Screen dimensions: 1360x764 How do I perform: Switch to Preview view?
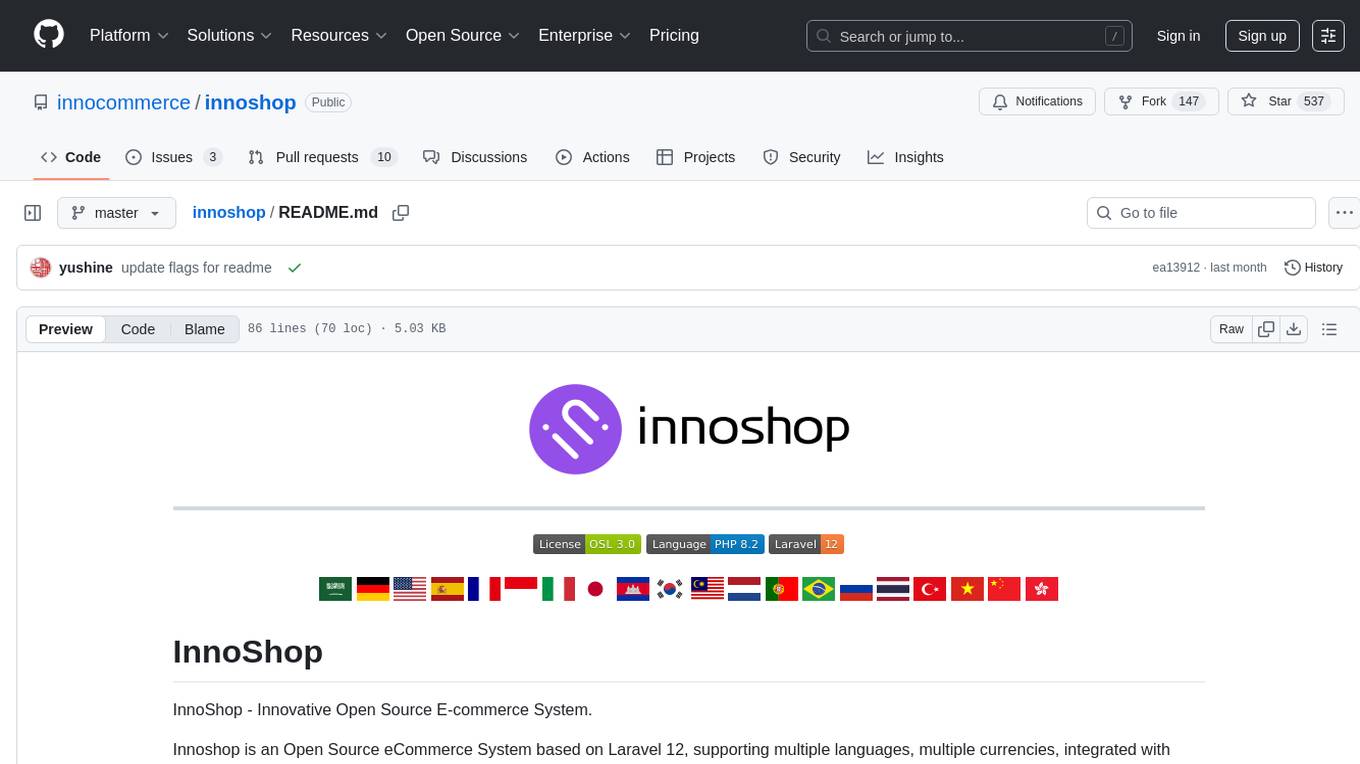tap(66, 329)
